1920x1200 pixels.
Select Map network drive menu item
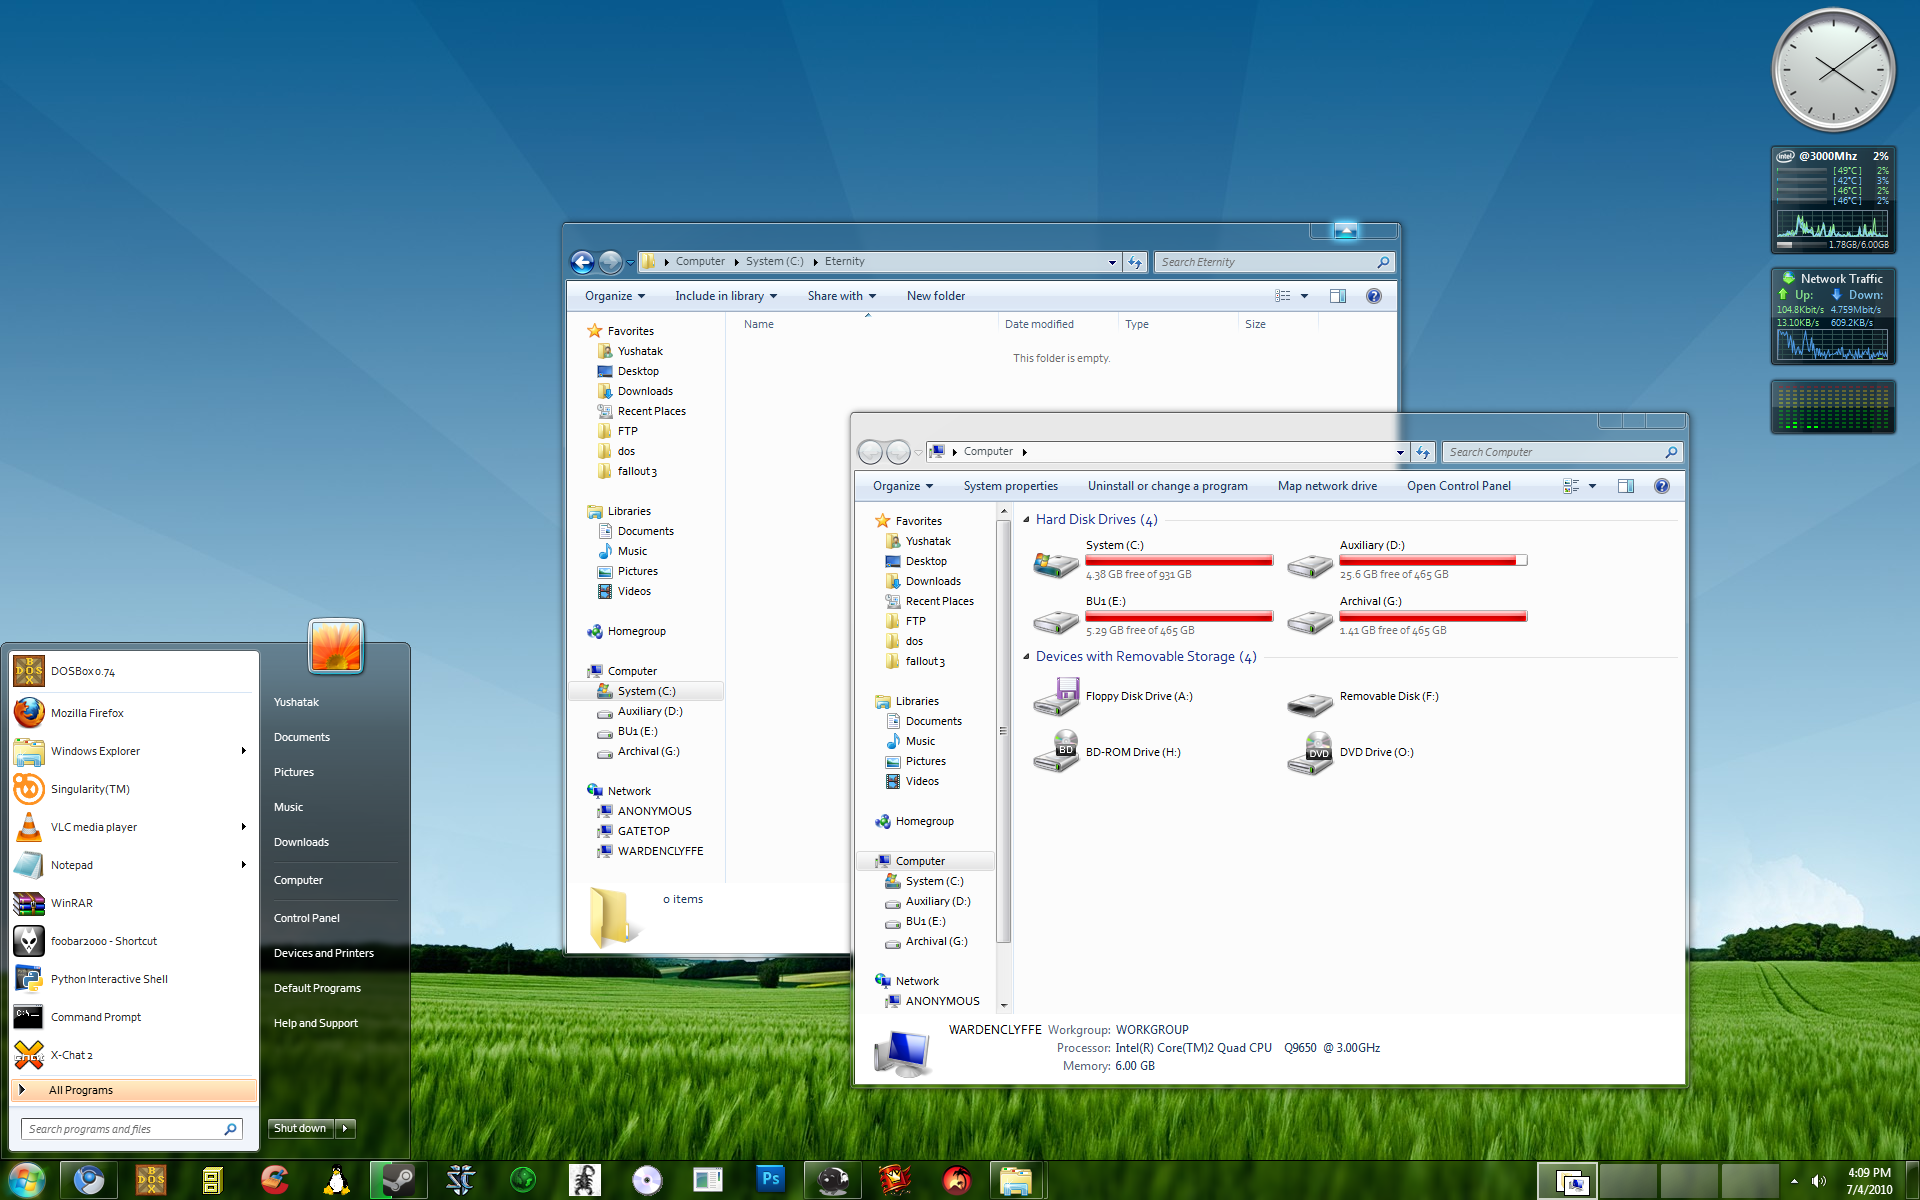[1327, 486]
